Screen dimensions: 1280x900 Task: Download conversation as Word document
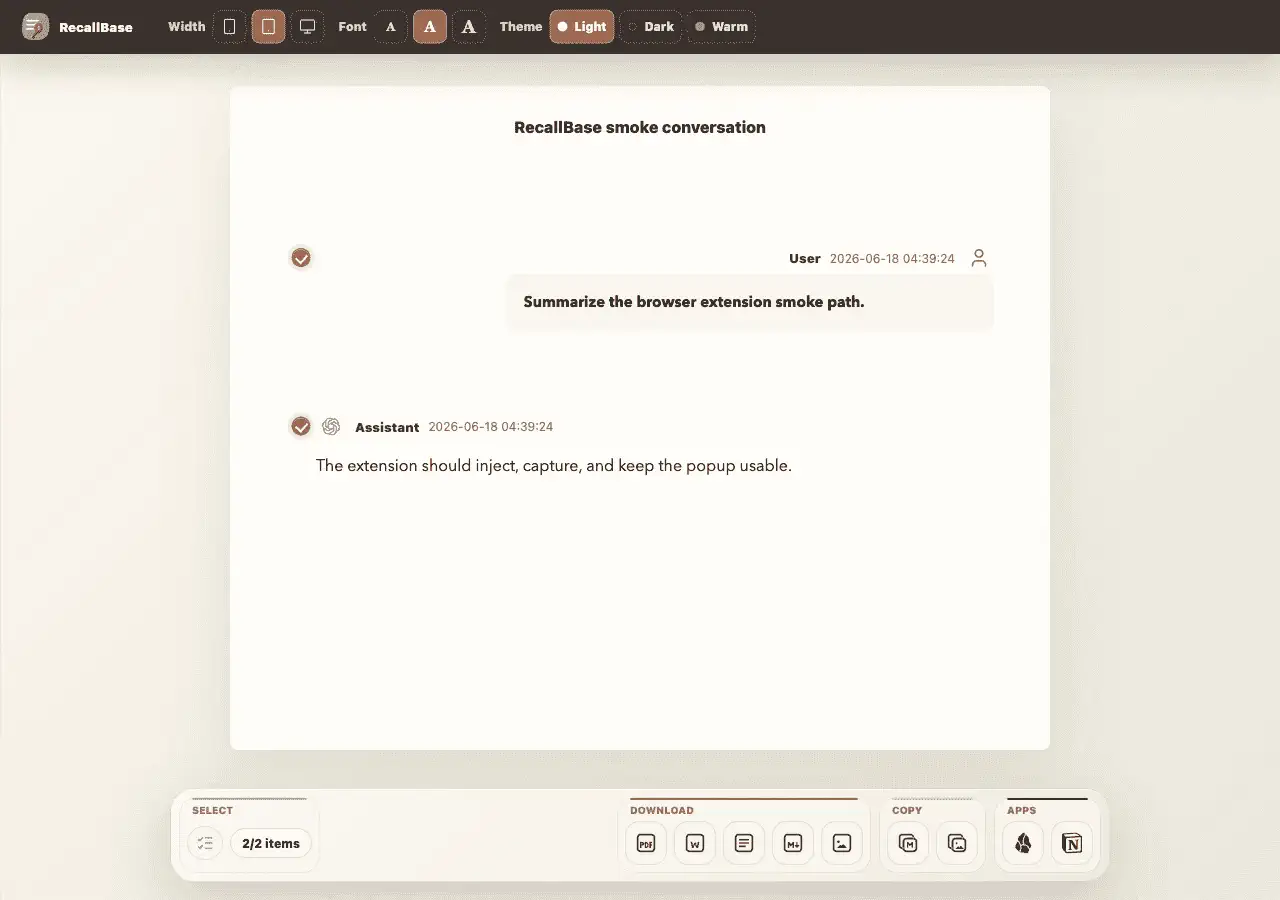[x=695, y=843]
